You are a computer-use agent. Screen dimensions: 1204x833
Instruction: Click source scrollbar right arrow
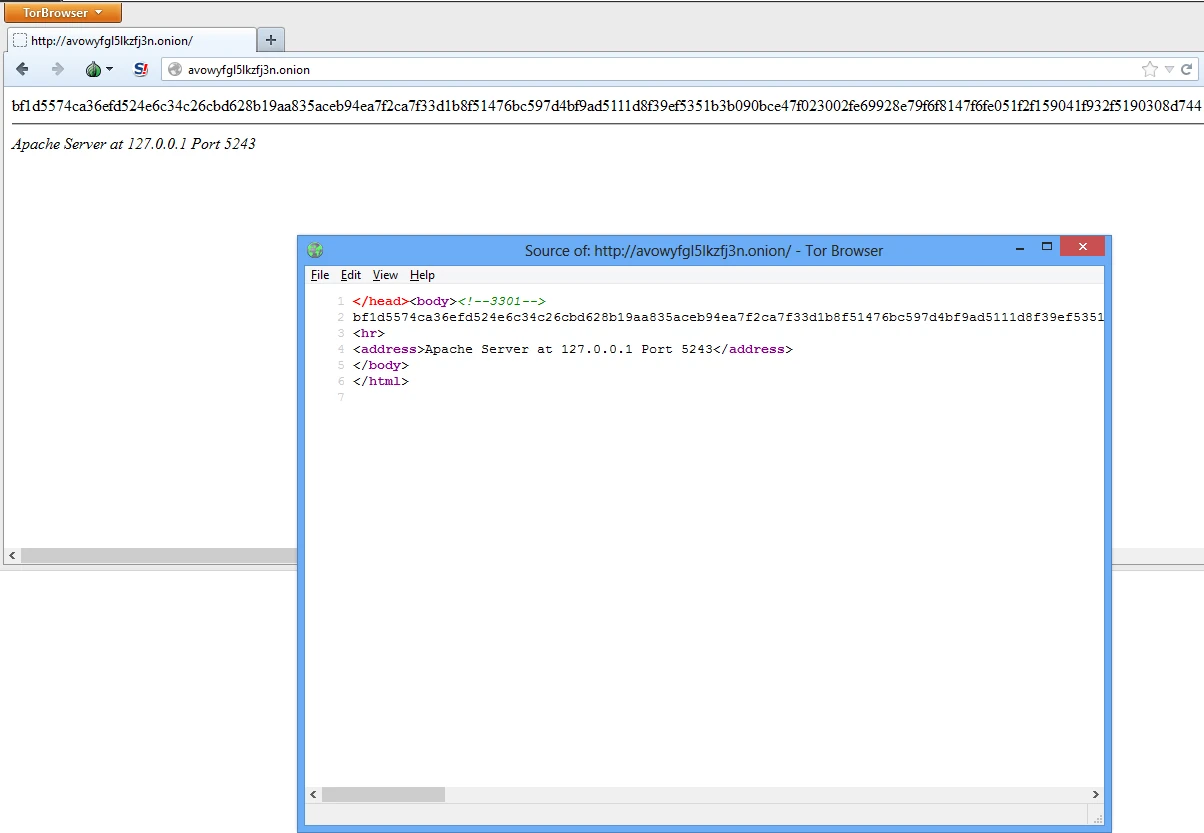pos(1096,795)
